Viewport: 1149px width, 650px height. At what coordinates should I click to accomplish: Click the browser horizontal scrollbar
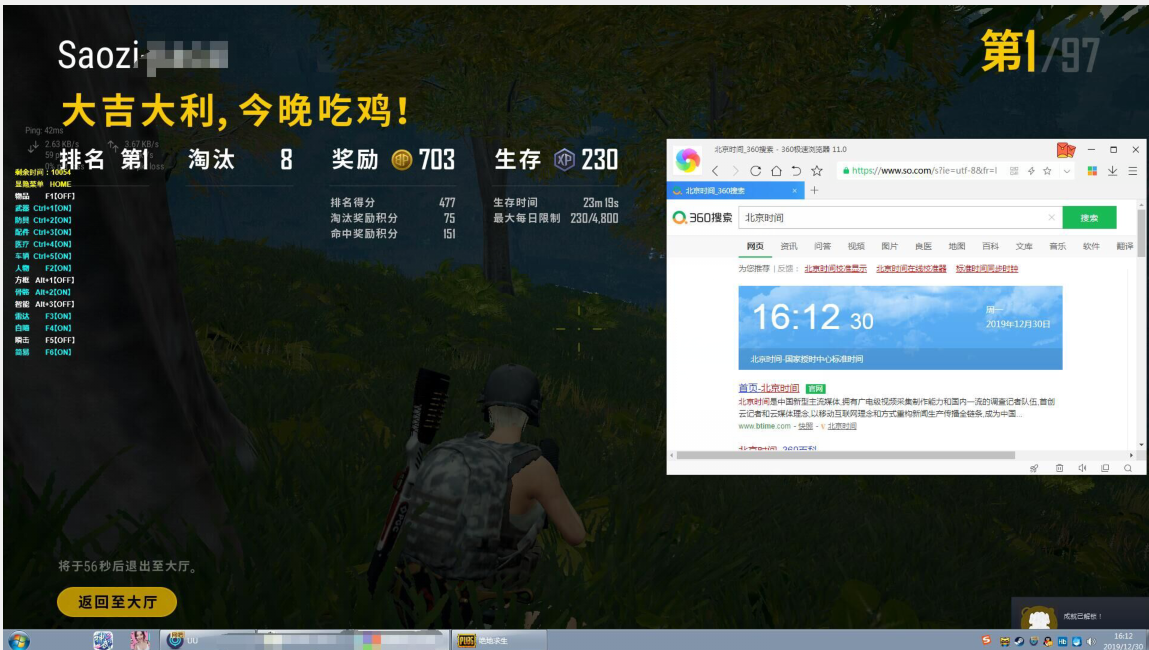point(845,455)
